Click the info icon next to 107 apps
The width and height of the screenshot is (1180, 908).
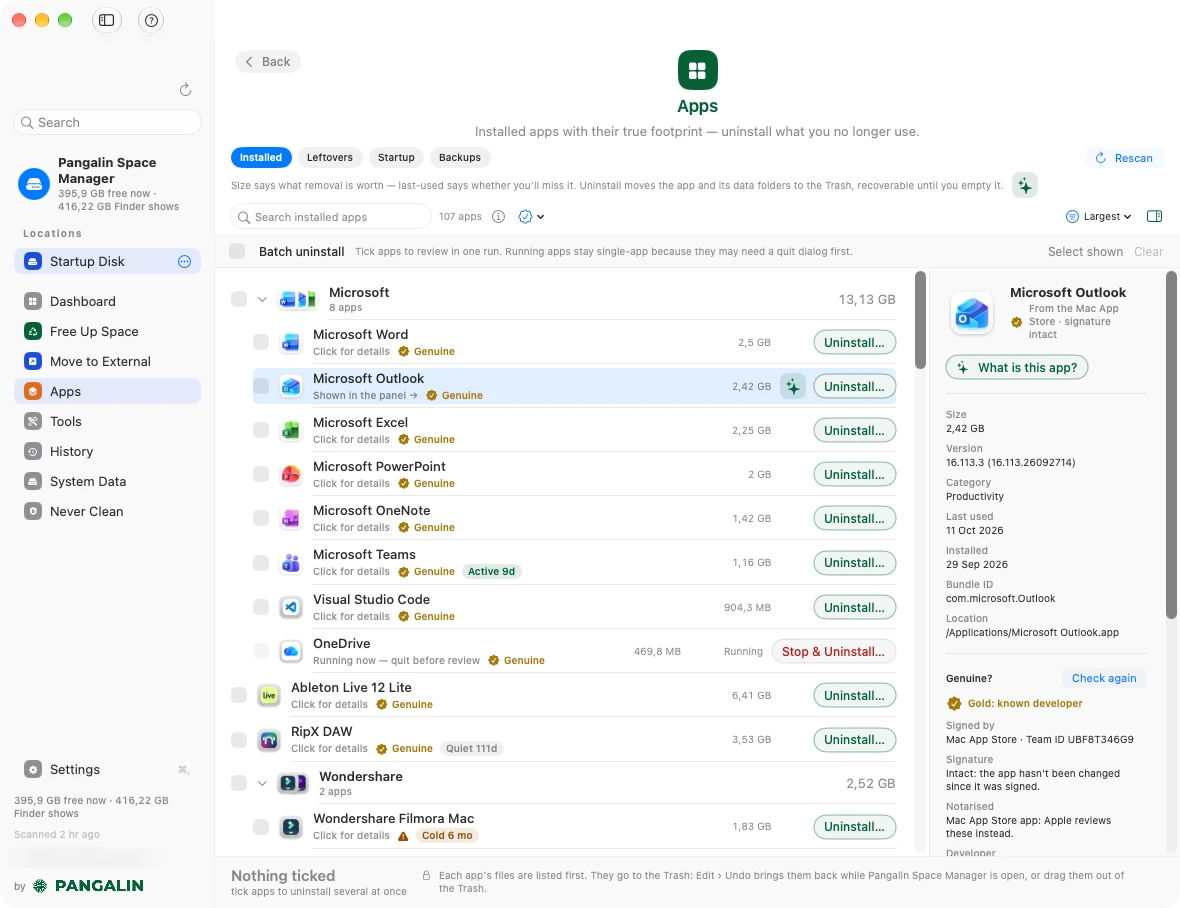coord(498,217)
